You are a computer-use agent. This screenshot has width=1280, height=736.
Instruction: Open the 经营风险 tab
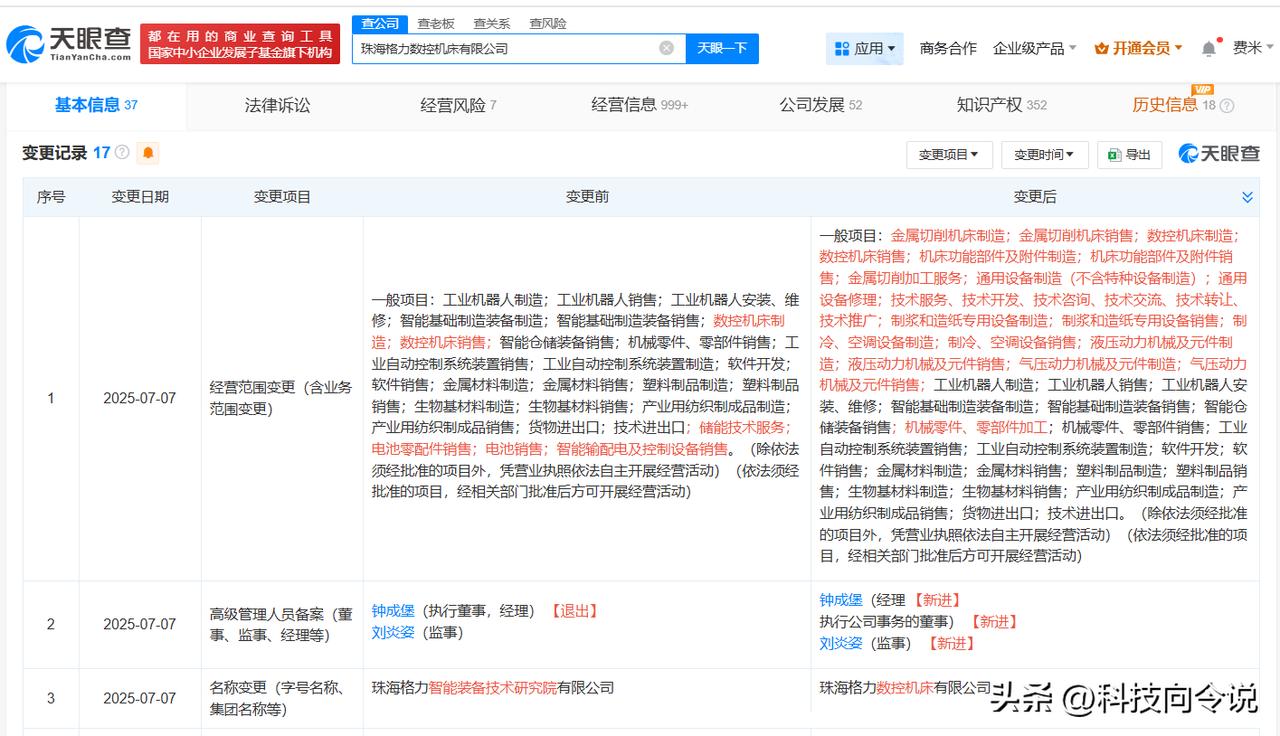click(458, 105)
